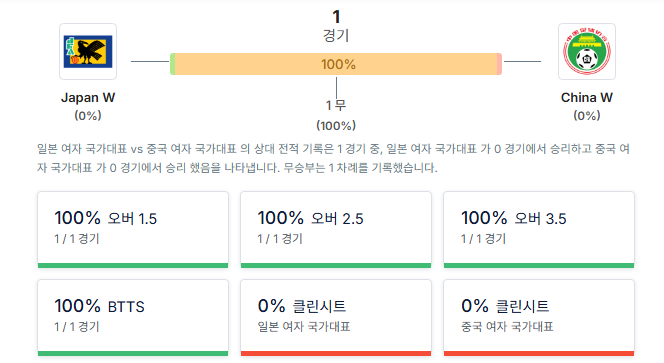Select the 오버 1.5 stat card
The image size is (664, 363).
pos(133,230)
